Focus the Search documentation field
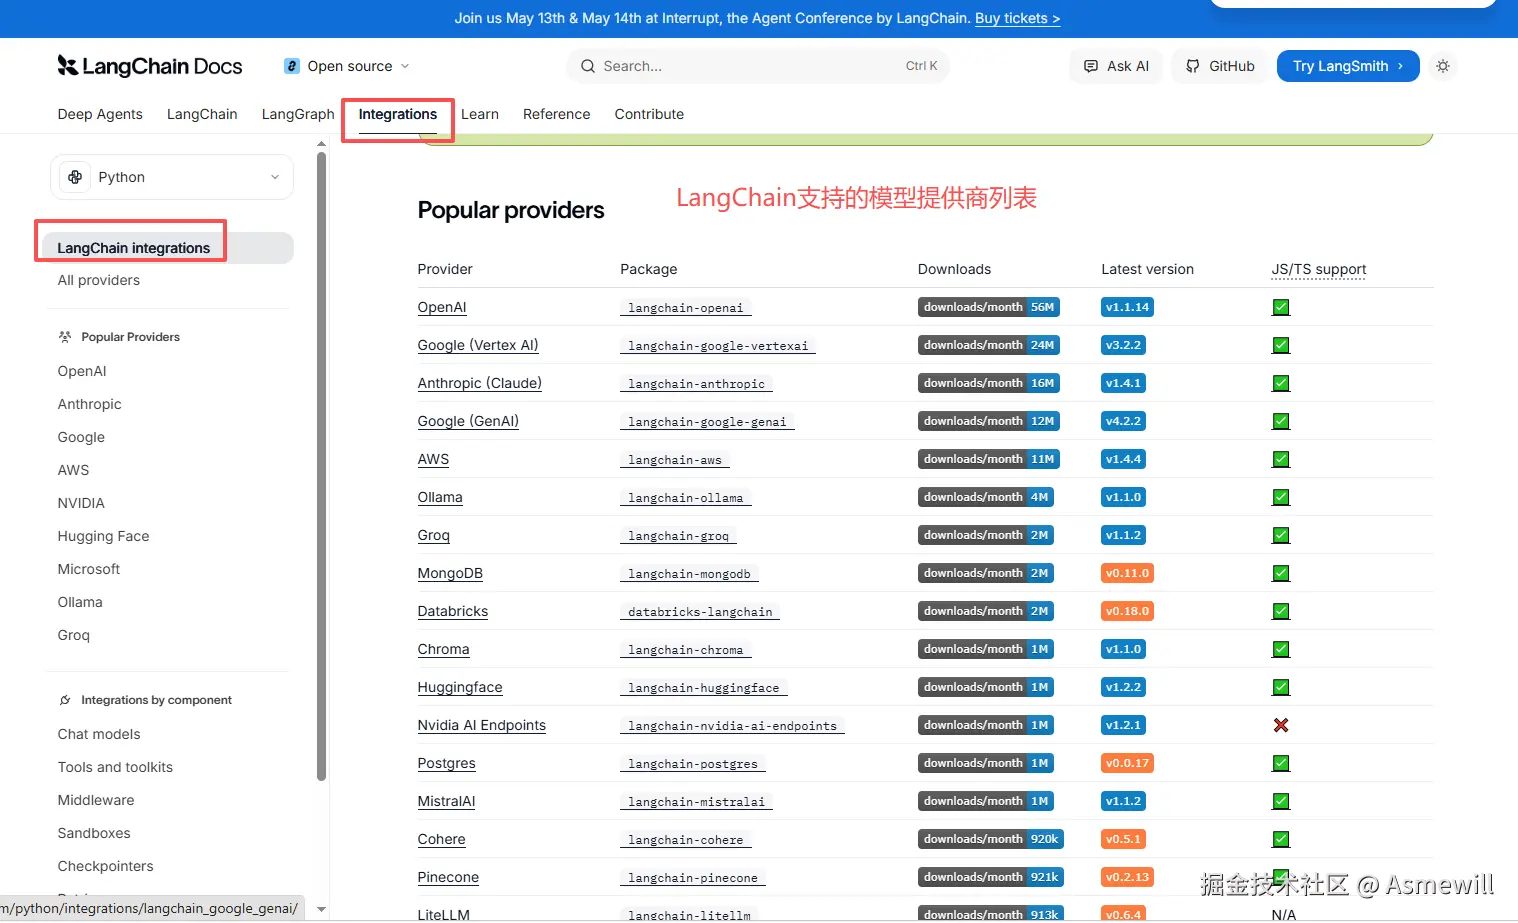This screenshot has height=923, width=1518. click(x=758, y=66)
